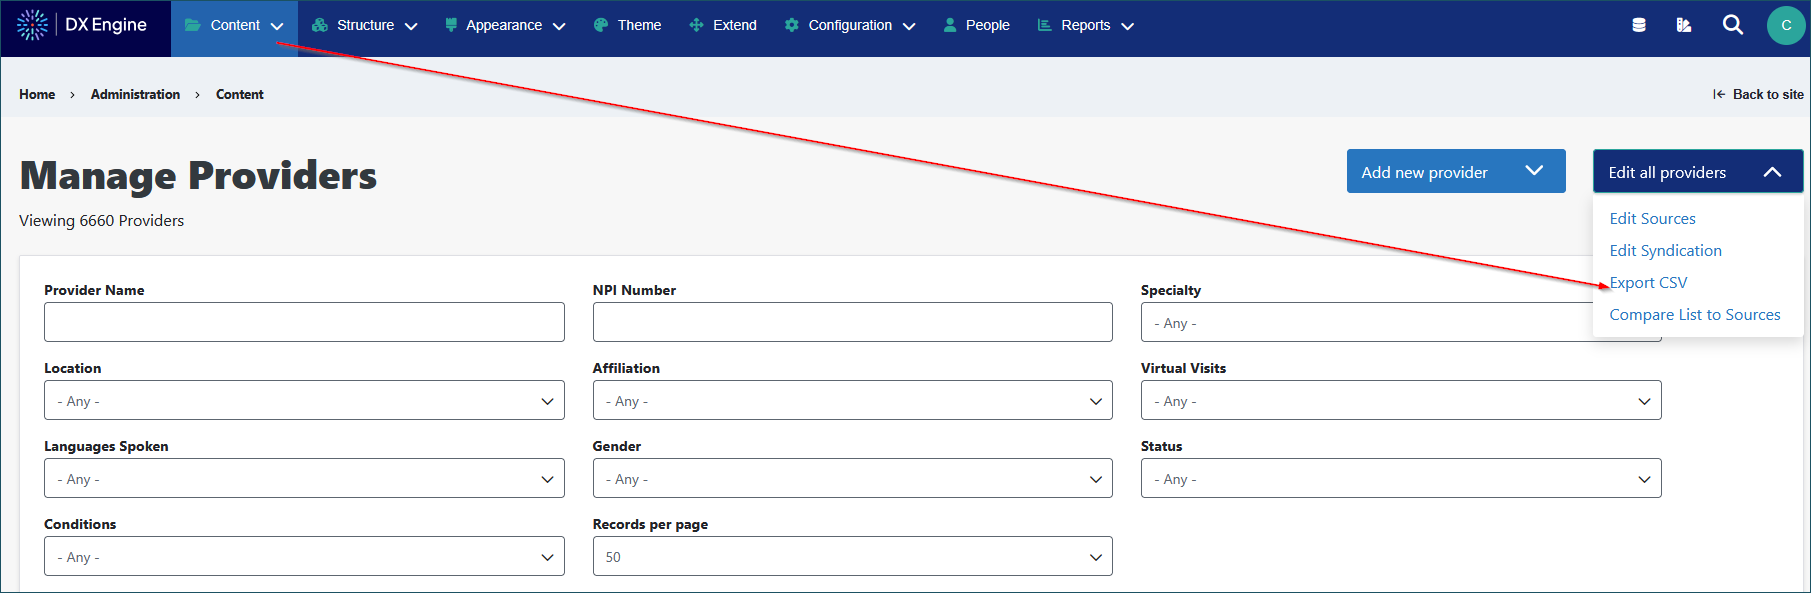The width and height of the screenshot is (1811, 593).
Task: Click the Appearance brush icon
Action: (451, 25)
